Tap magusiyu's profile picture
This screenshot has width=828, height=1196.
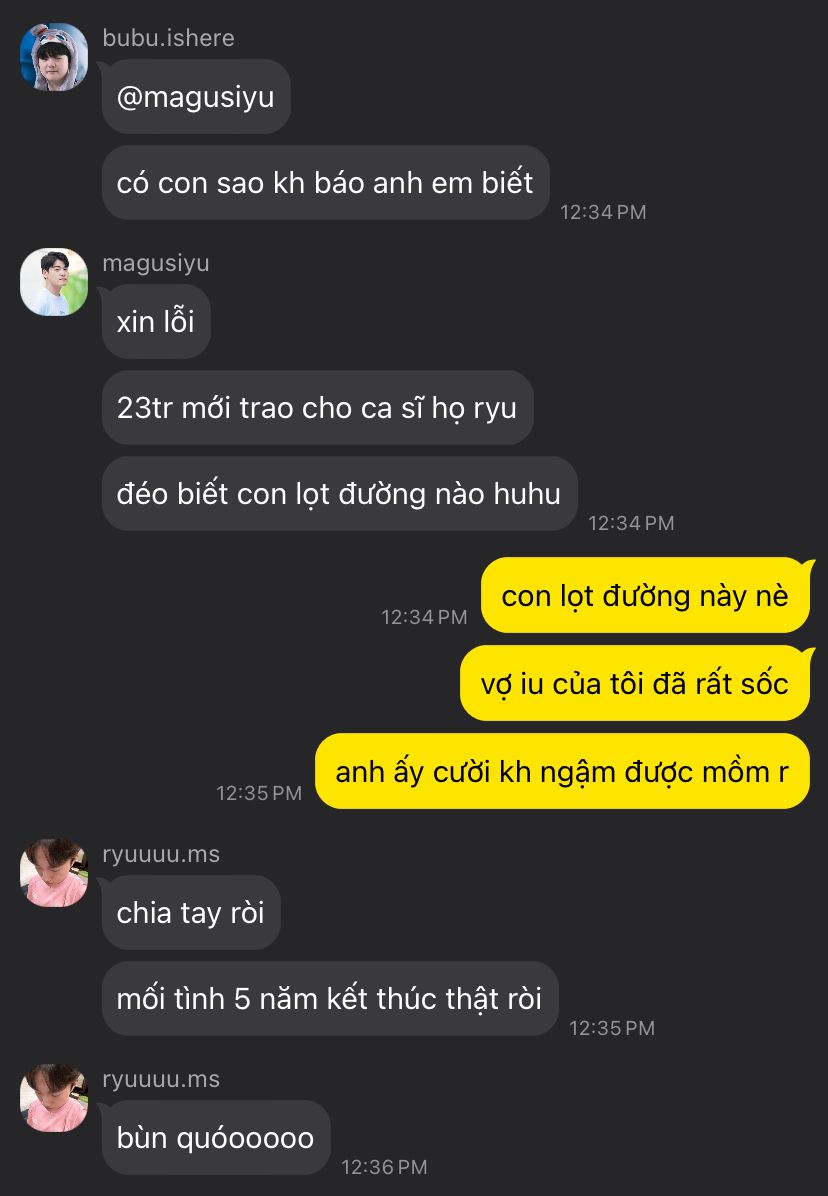(x=53, y=282)
